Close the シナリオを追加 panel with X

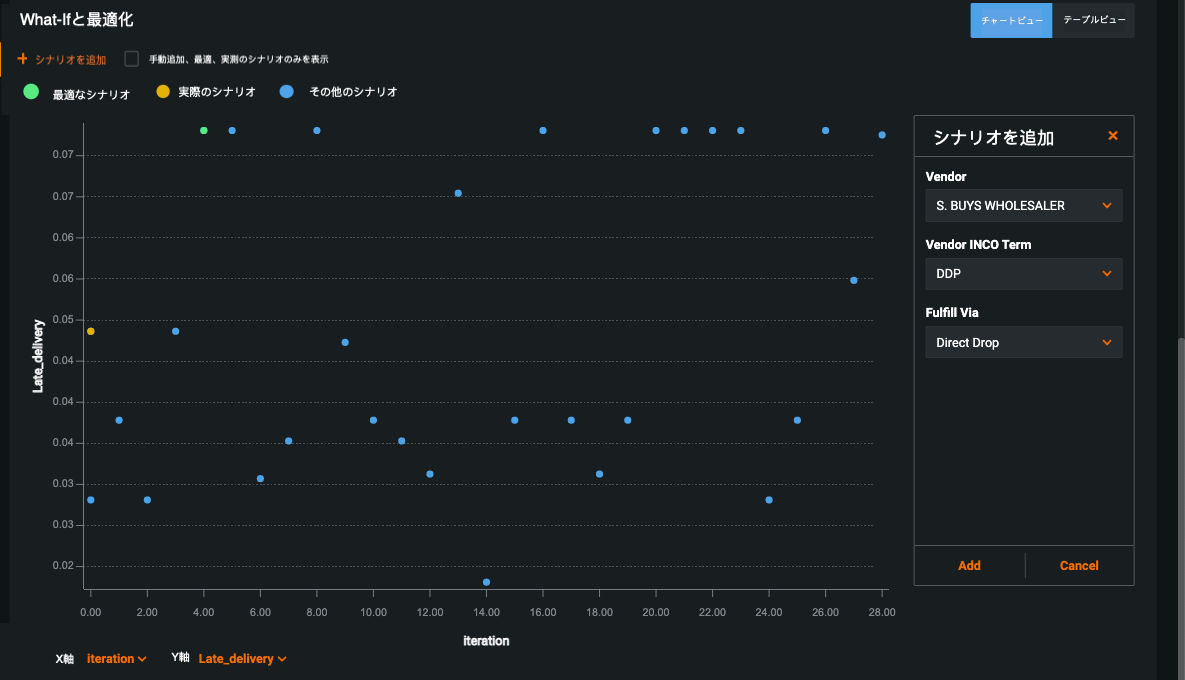[x=1113, y=136]
